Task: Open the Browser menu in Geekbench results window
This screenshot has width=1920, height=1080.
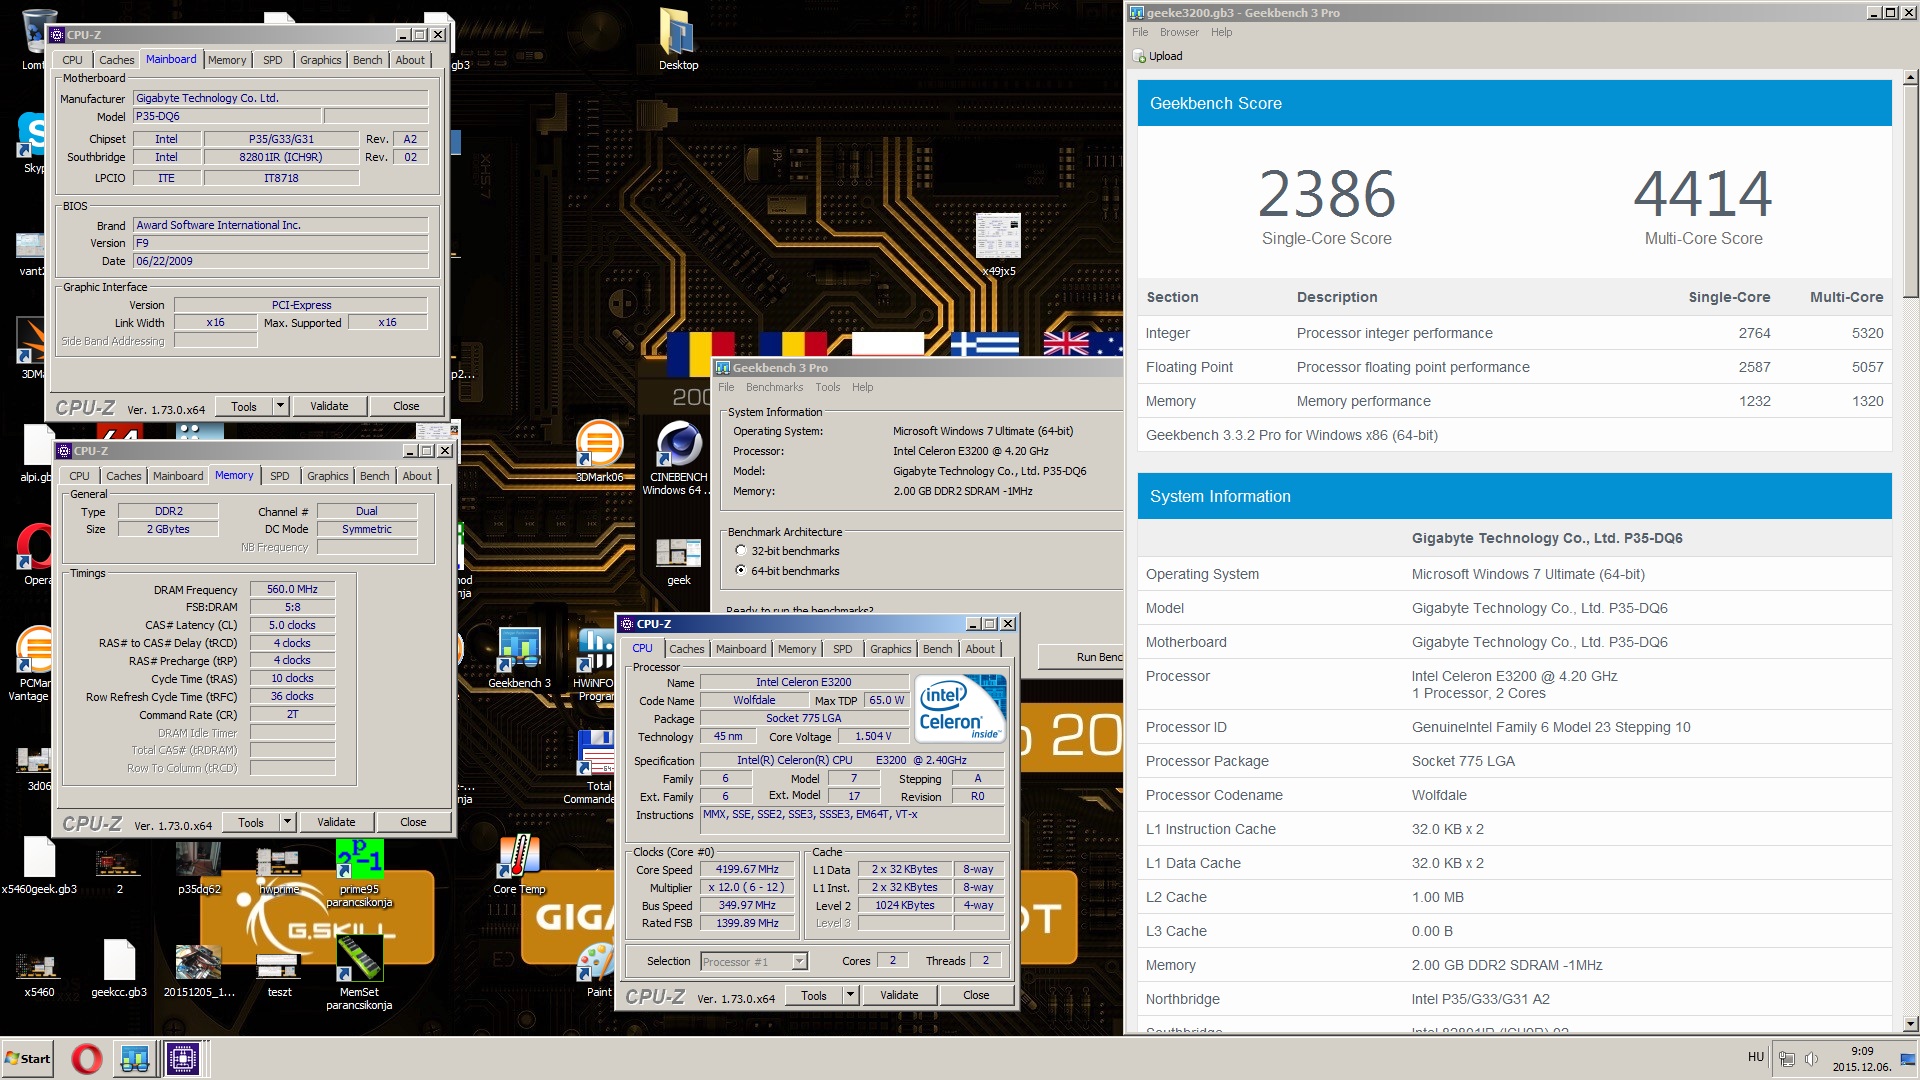Action: coord(1179,32)
